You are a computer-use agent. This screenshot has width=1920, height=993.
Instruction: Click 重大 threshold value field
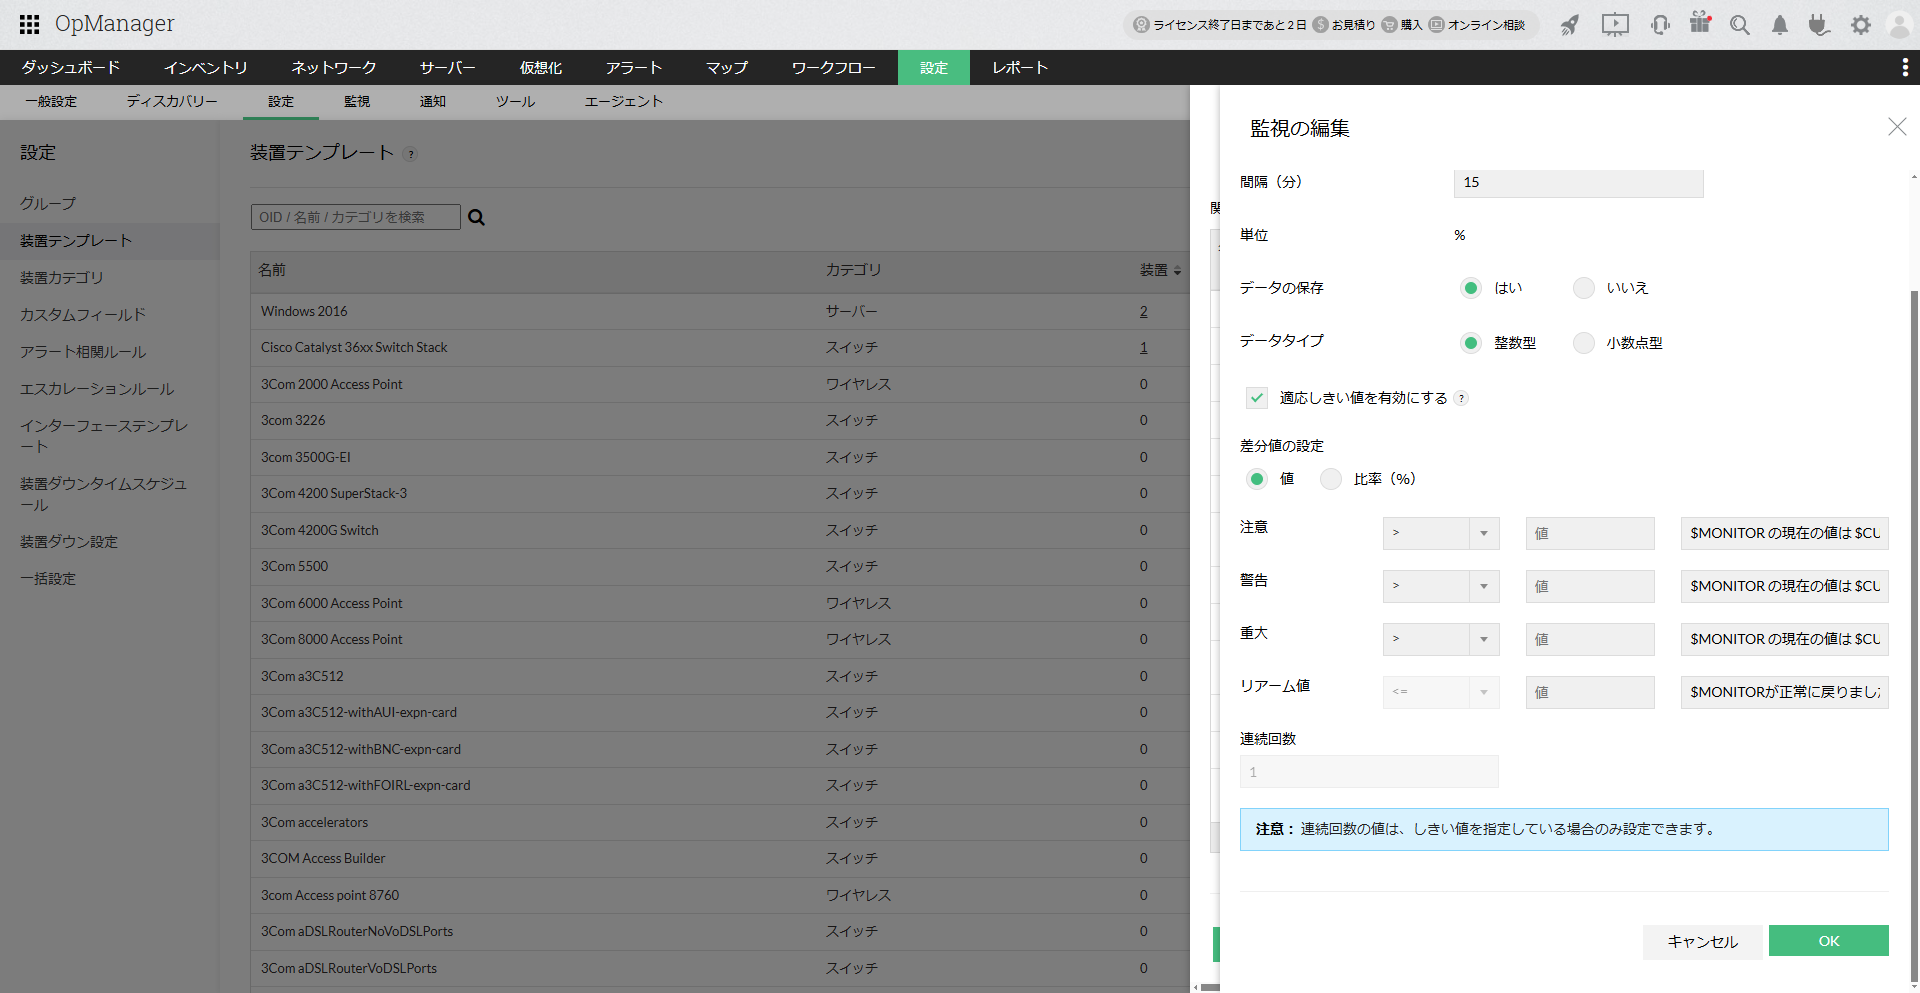[1590, 639]
